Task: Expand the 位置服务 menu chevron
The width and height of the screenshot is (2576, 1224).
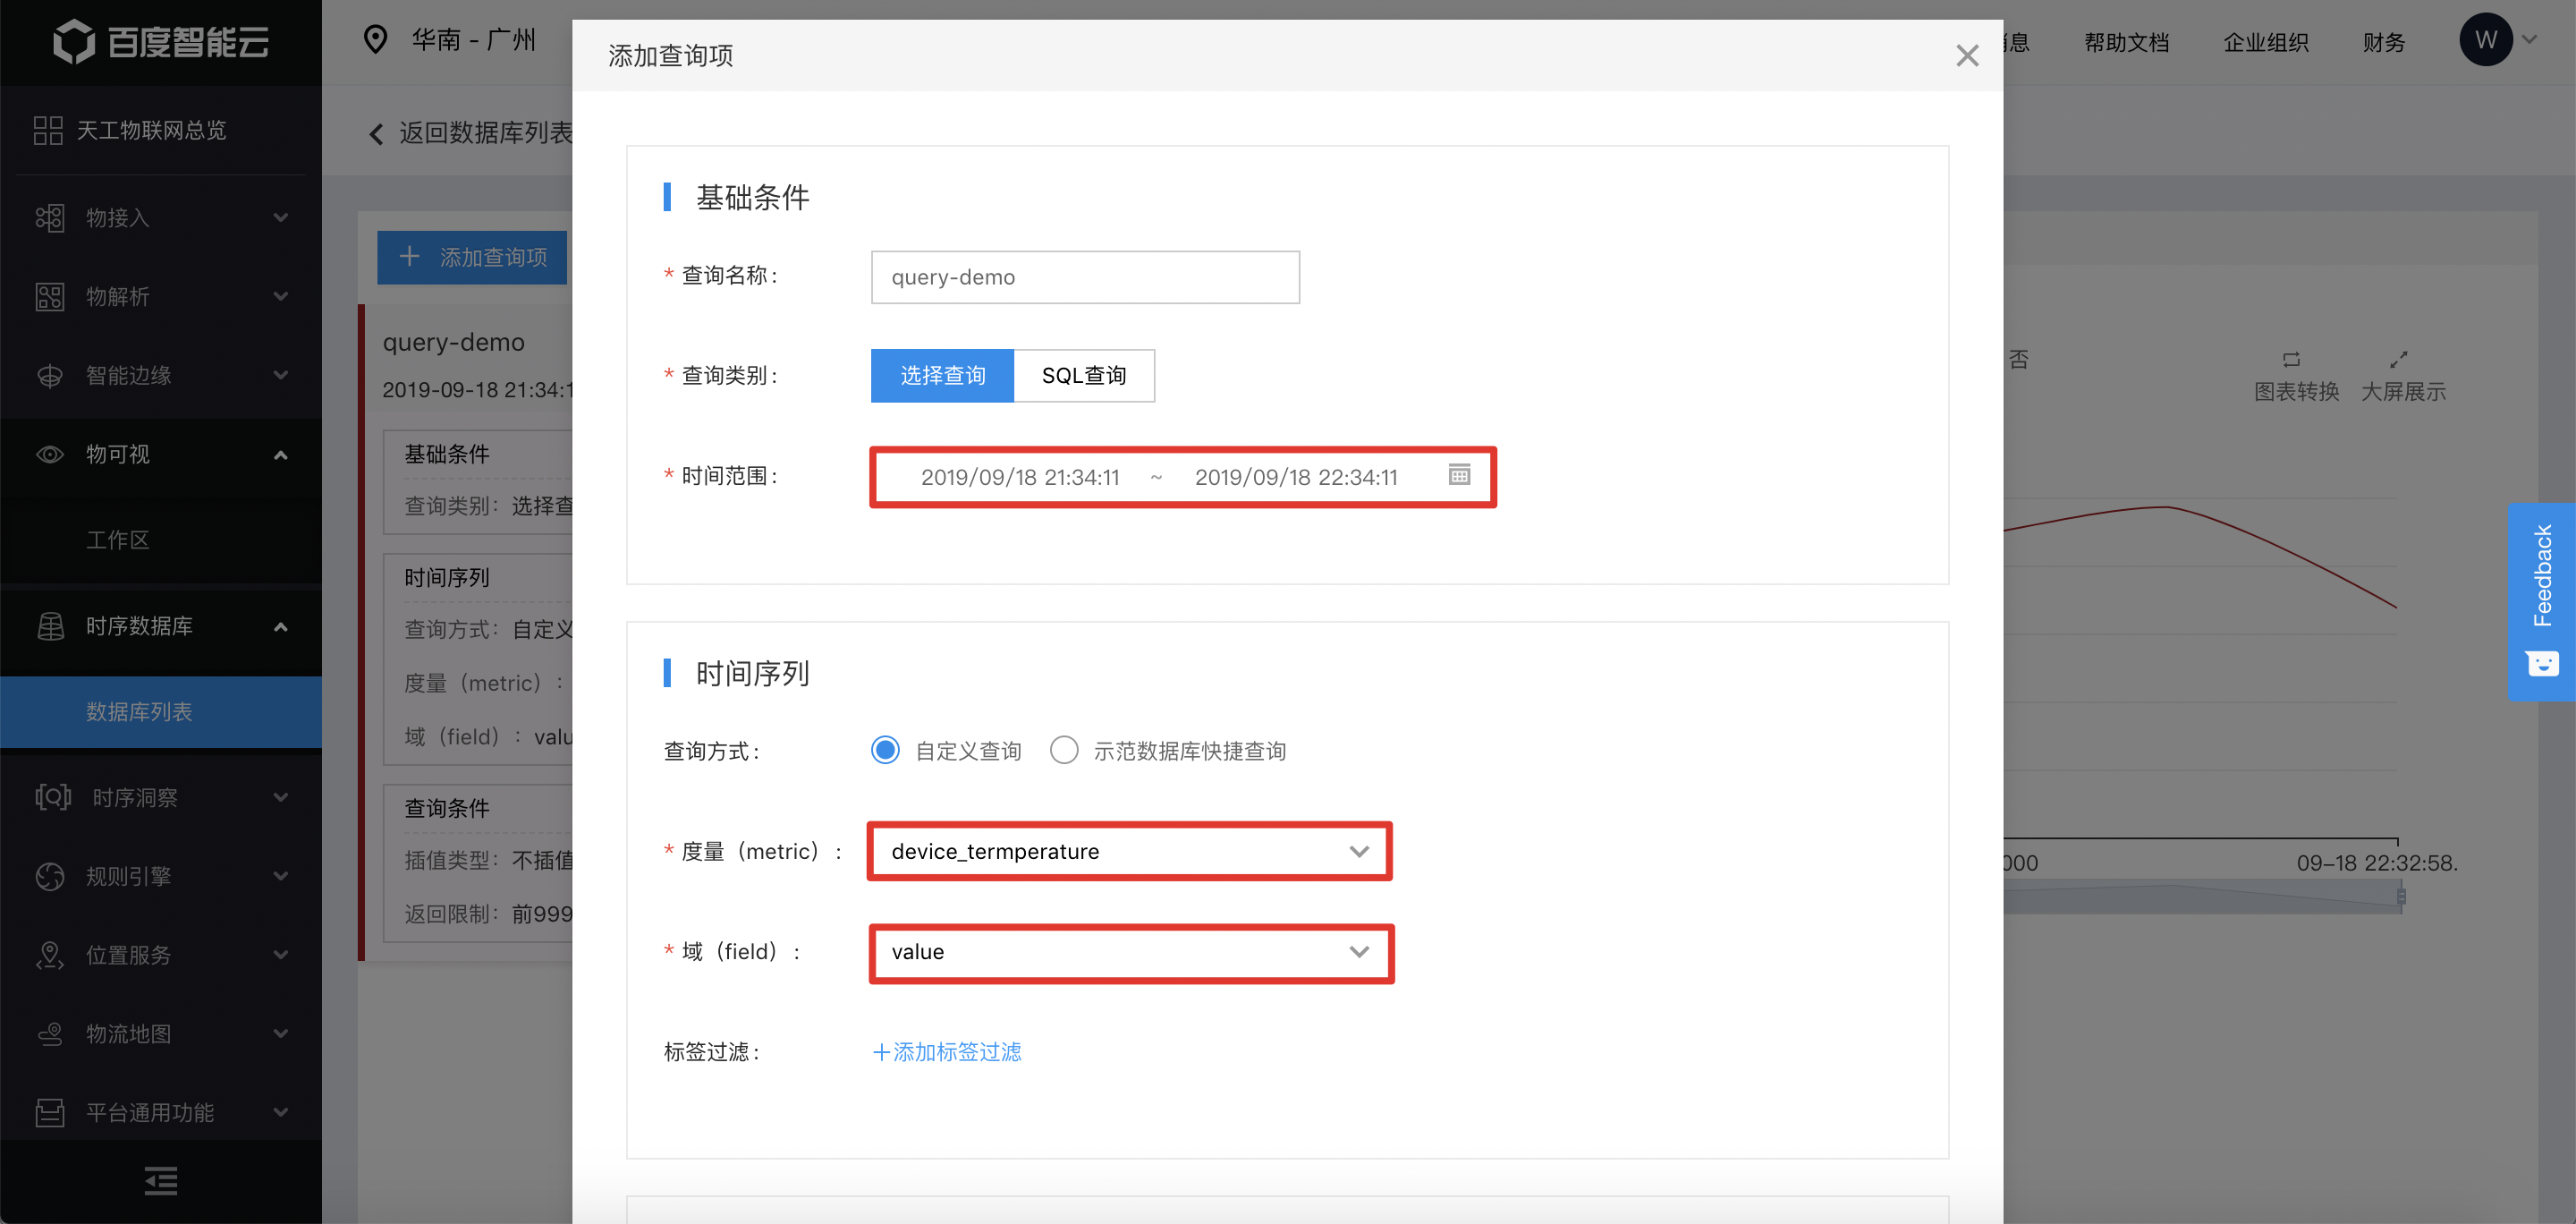Action: coord(281,955)
